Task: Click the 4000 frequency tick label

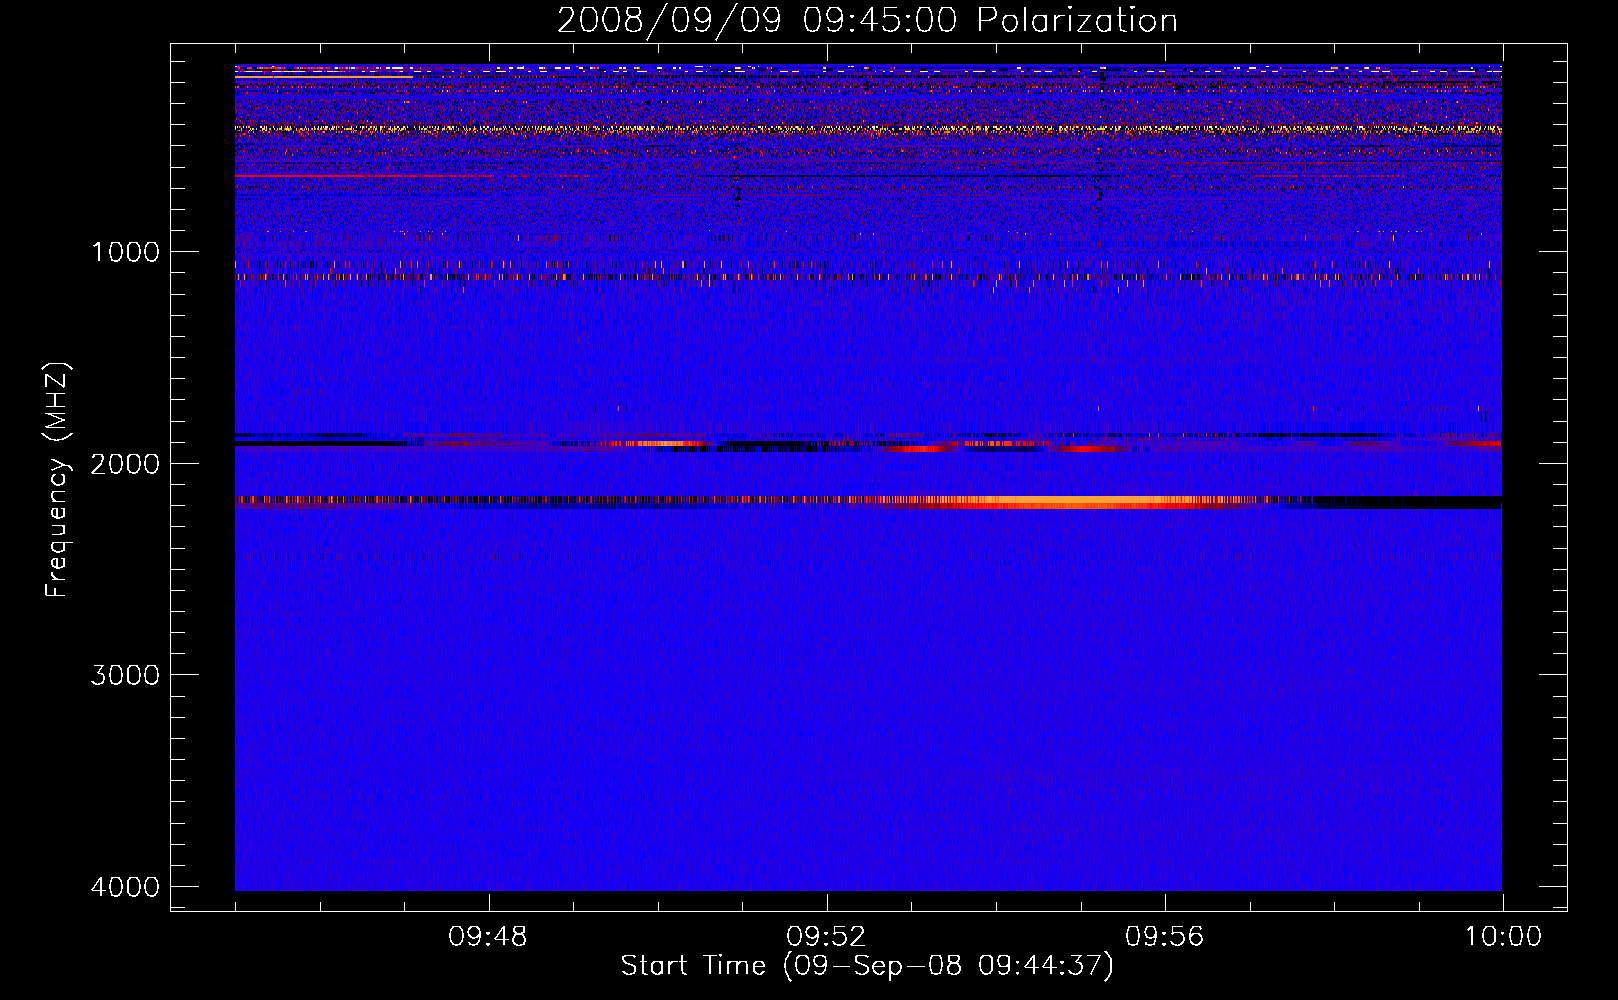Action: point(126,887)
